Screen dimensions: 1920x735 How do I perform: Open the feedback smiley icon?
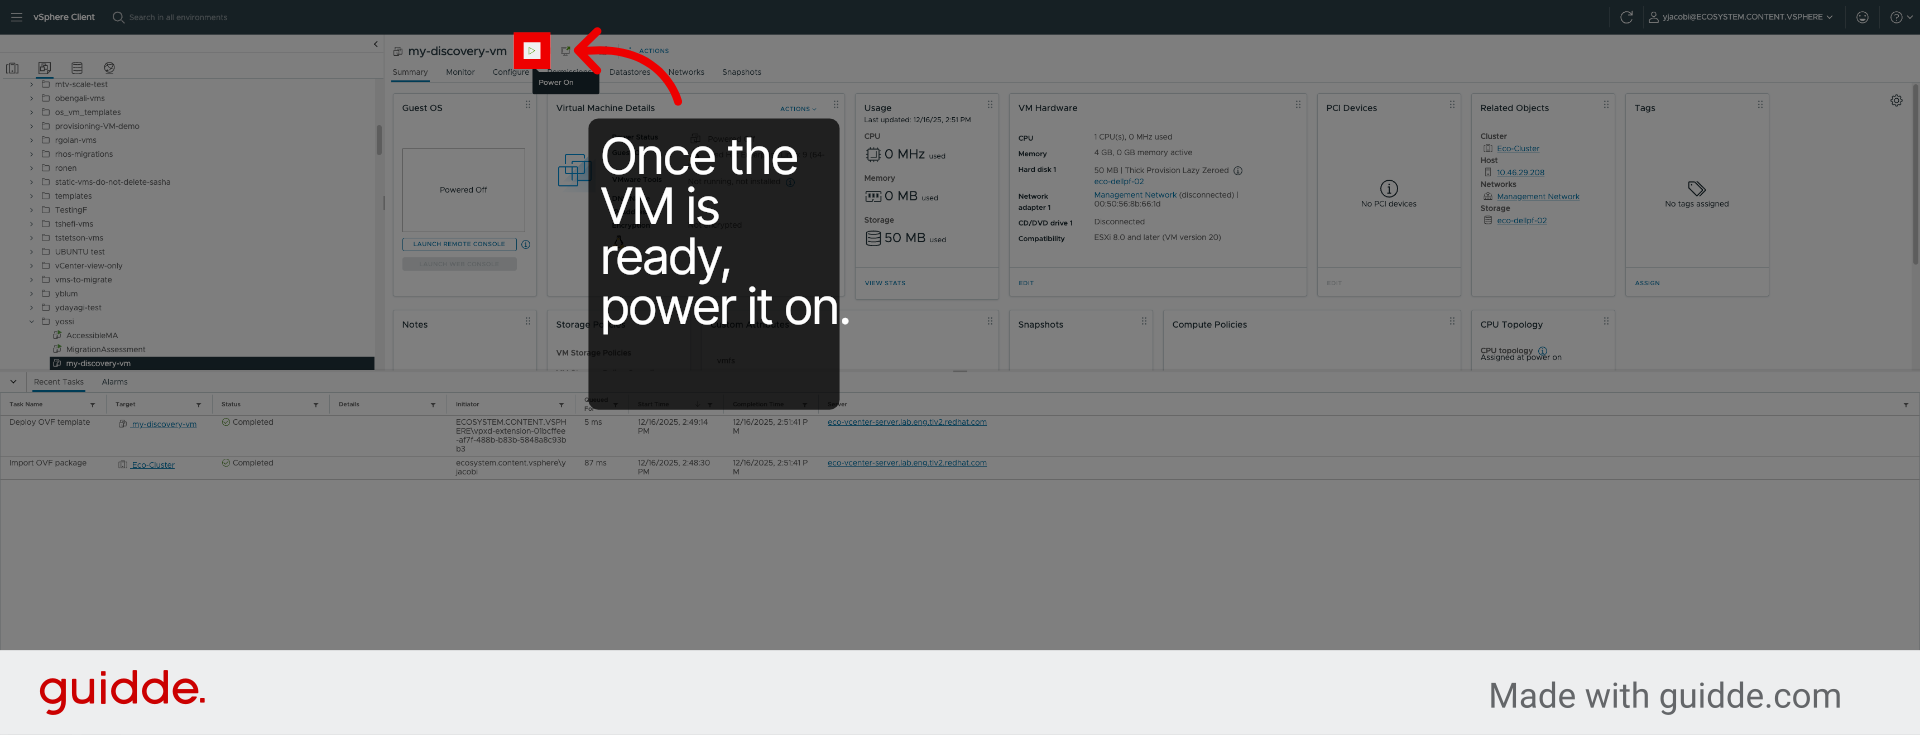pos(1862,17)
